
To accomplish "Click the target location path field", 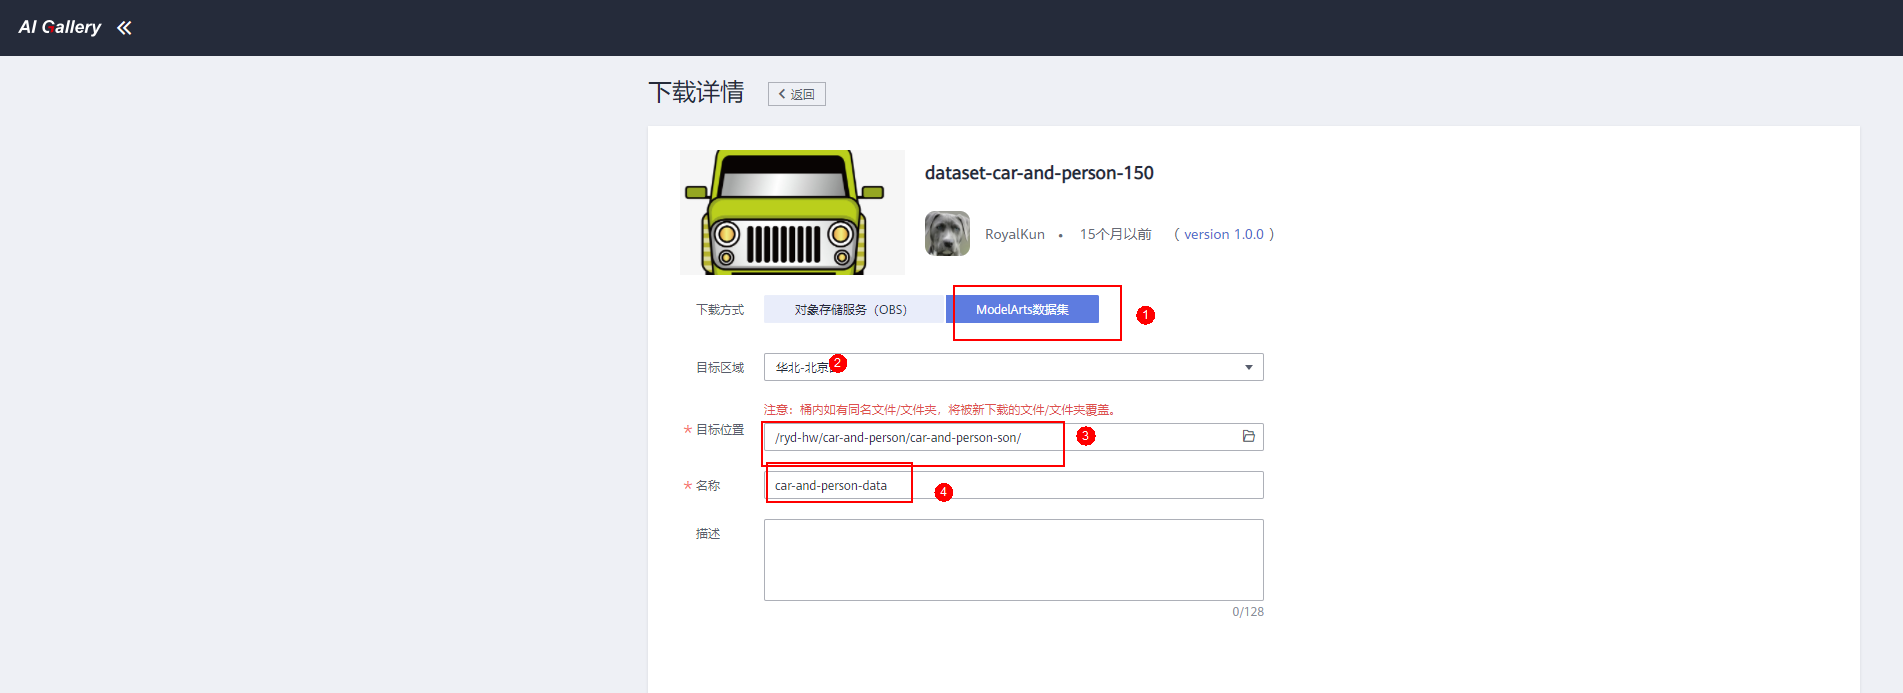I will tap(1014, 437).
